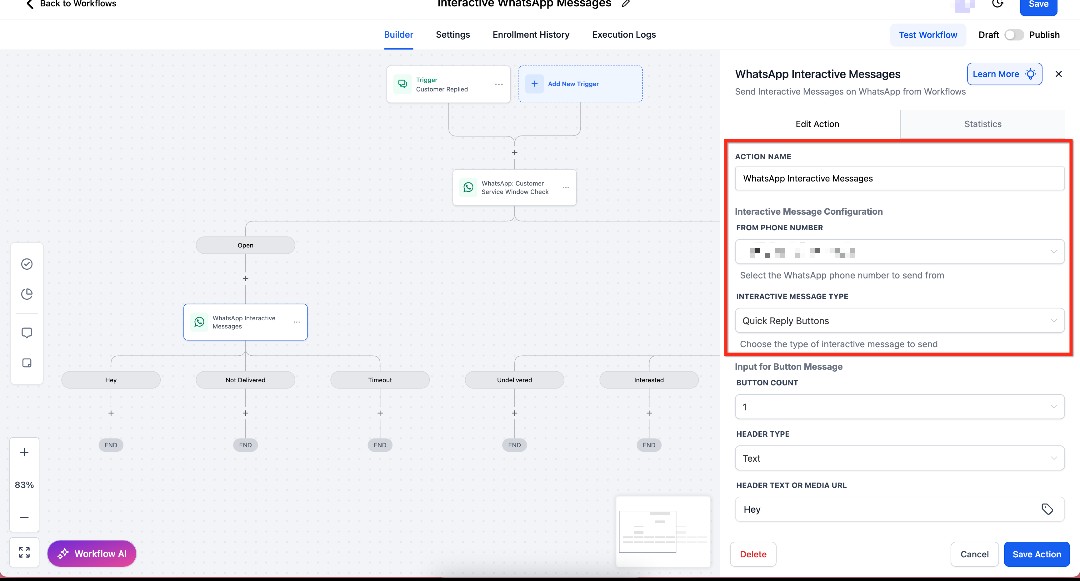Image resolution: width=1080 pixels, height=581 pixels.
Task: Open three-dot menu on Customer Service Window Check node
Action: pos(565,187)
